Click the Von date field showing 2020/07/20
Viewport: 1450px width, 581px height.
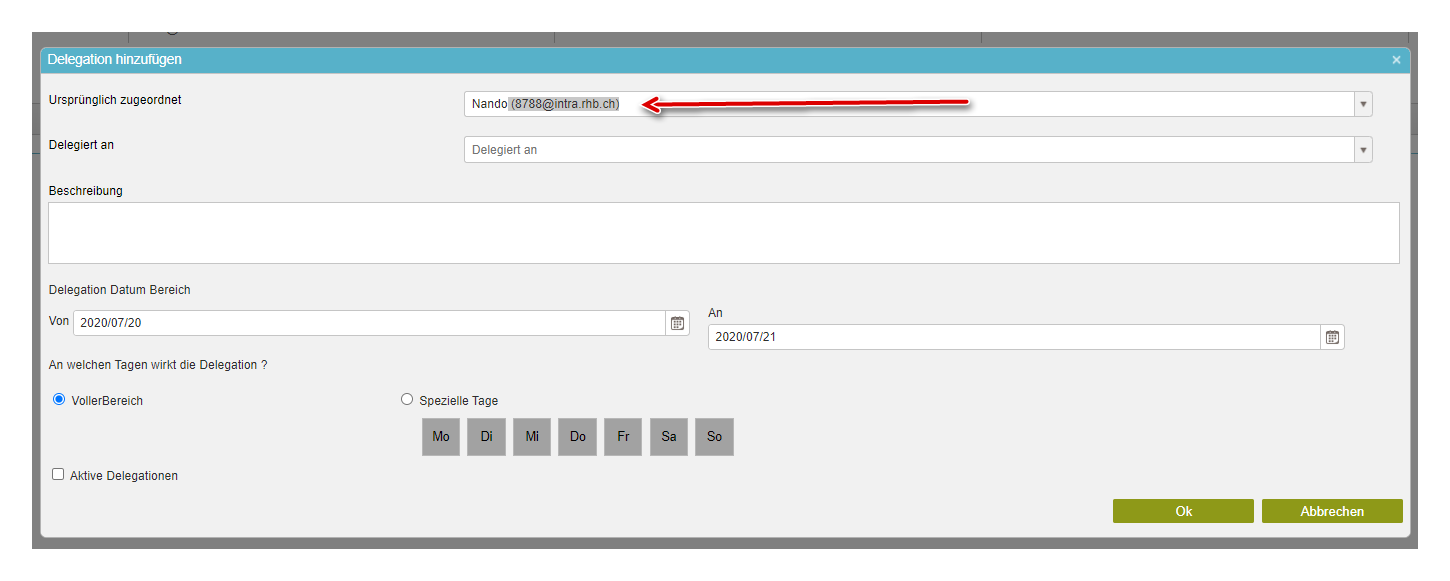tap(368, 323)
